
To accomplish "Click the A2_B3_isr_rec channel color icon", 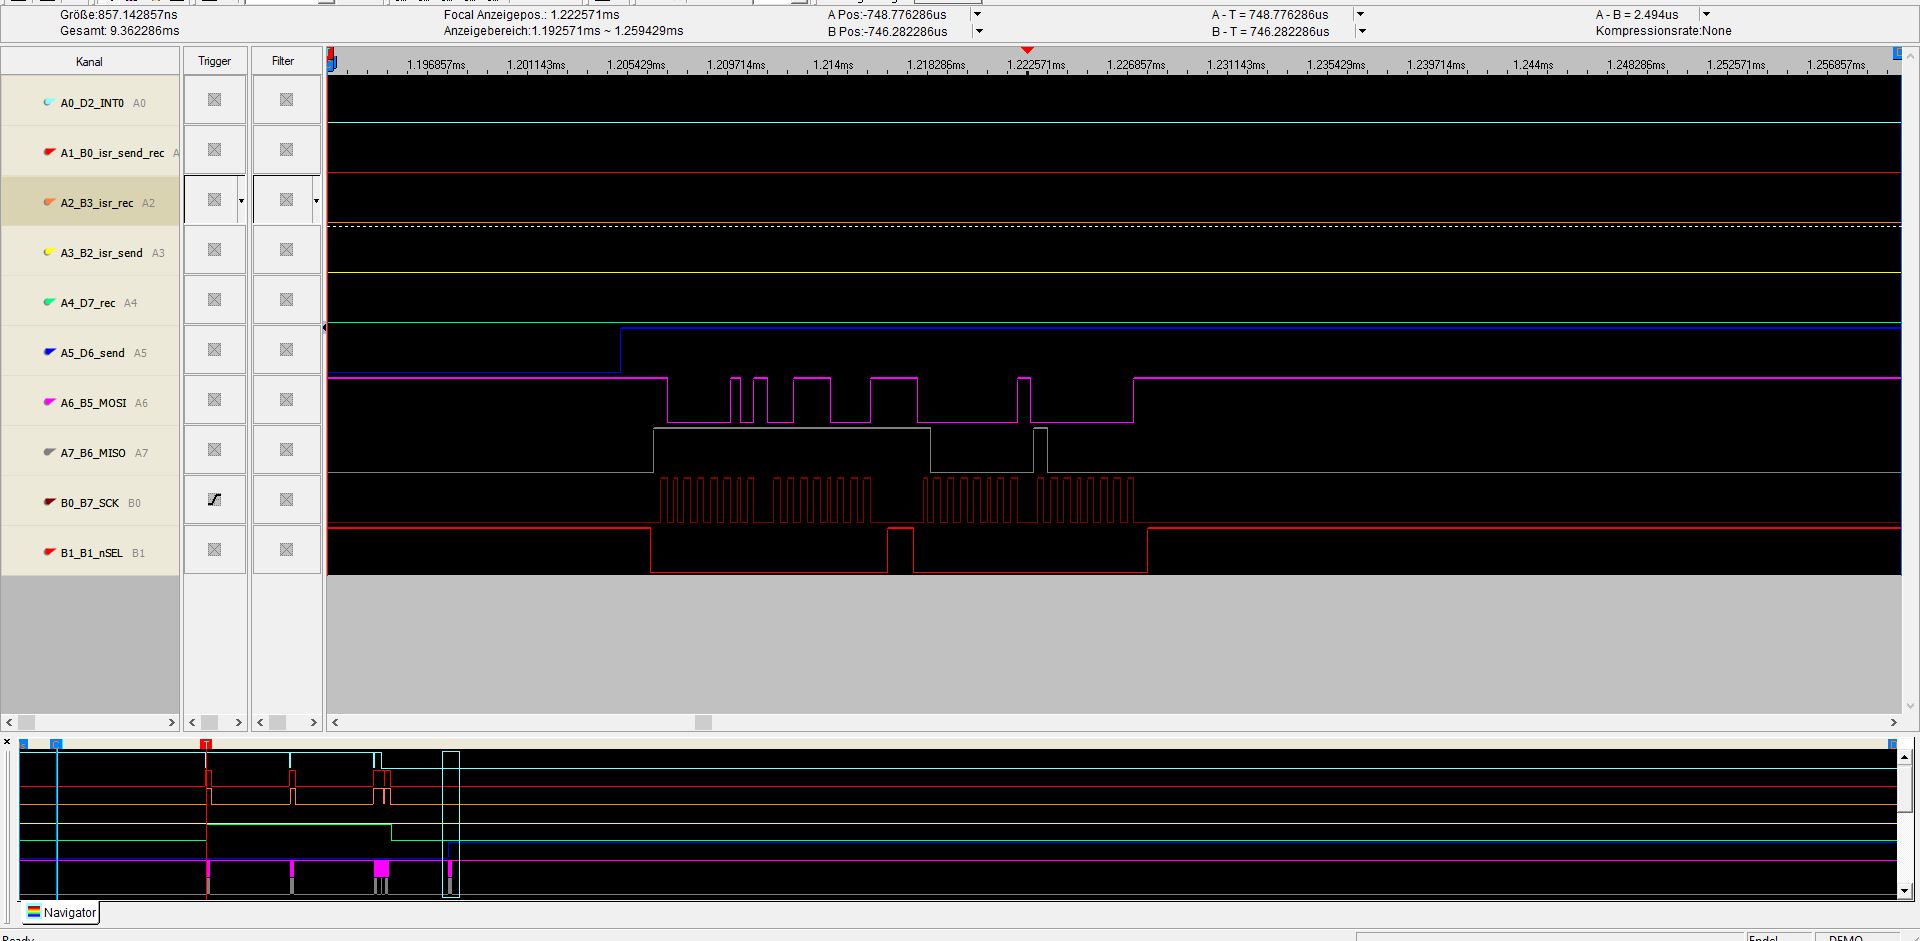I will [x=48, y=202].
